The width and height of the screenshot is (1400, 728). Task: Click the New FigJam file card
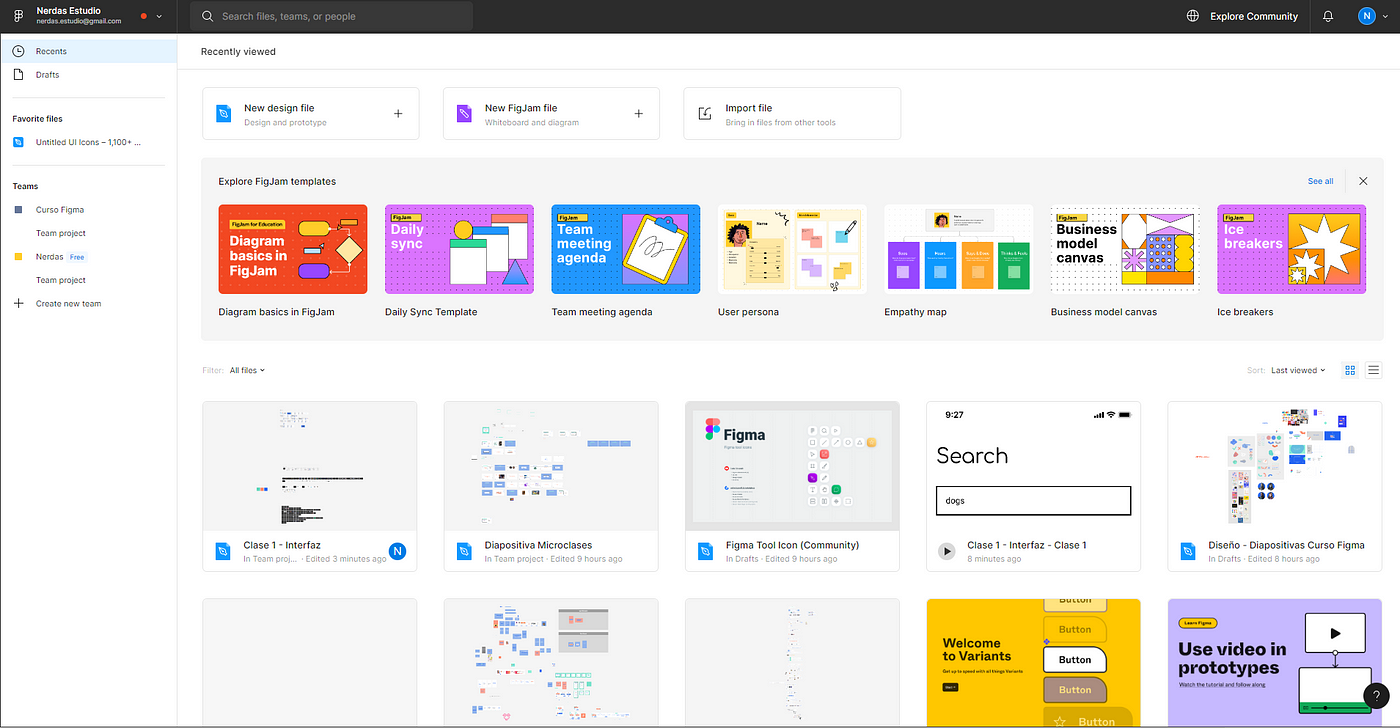(x=551, y=114)
